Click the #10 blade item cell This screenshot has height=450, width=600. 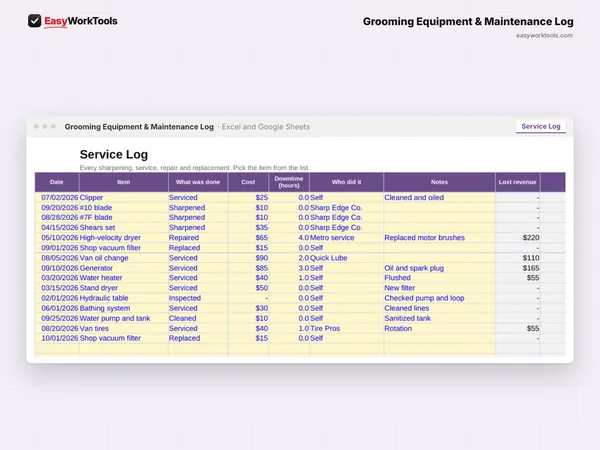(124, 208)
